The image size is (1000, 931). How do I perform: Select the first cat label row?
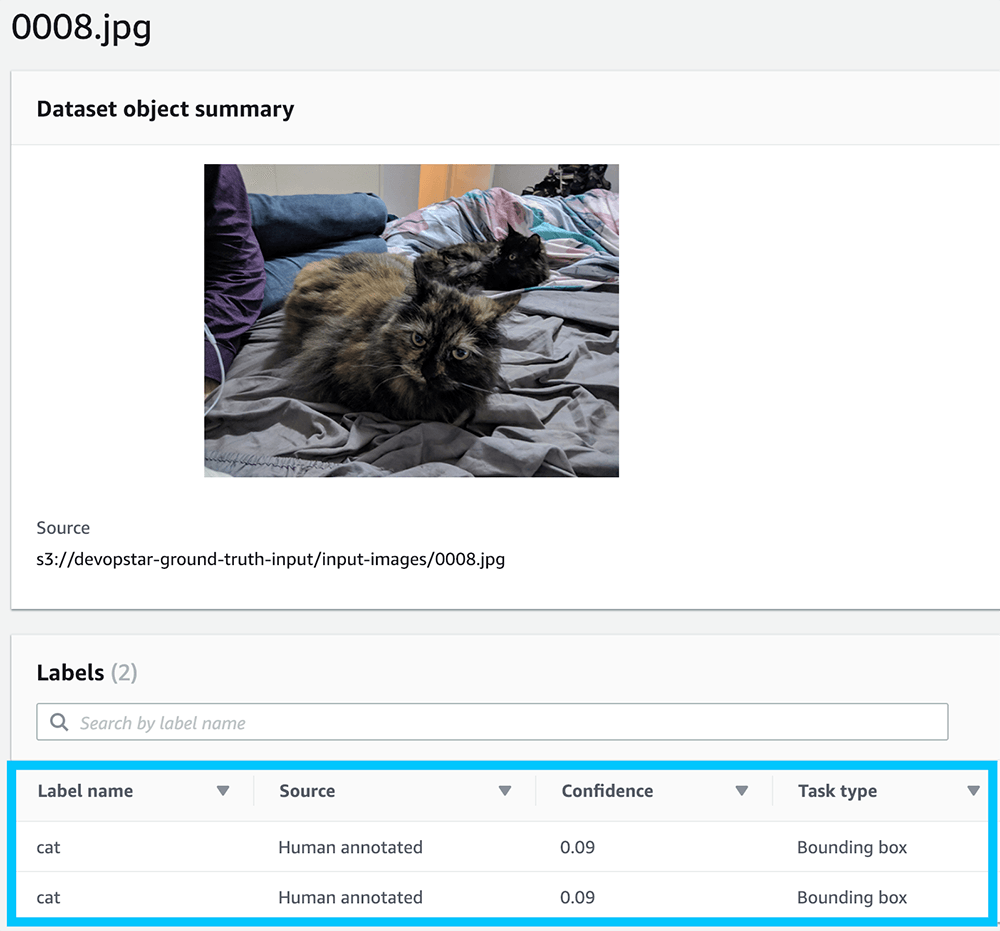[x=49, y=847]
